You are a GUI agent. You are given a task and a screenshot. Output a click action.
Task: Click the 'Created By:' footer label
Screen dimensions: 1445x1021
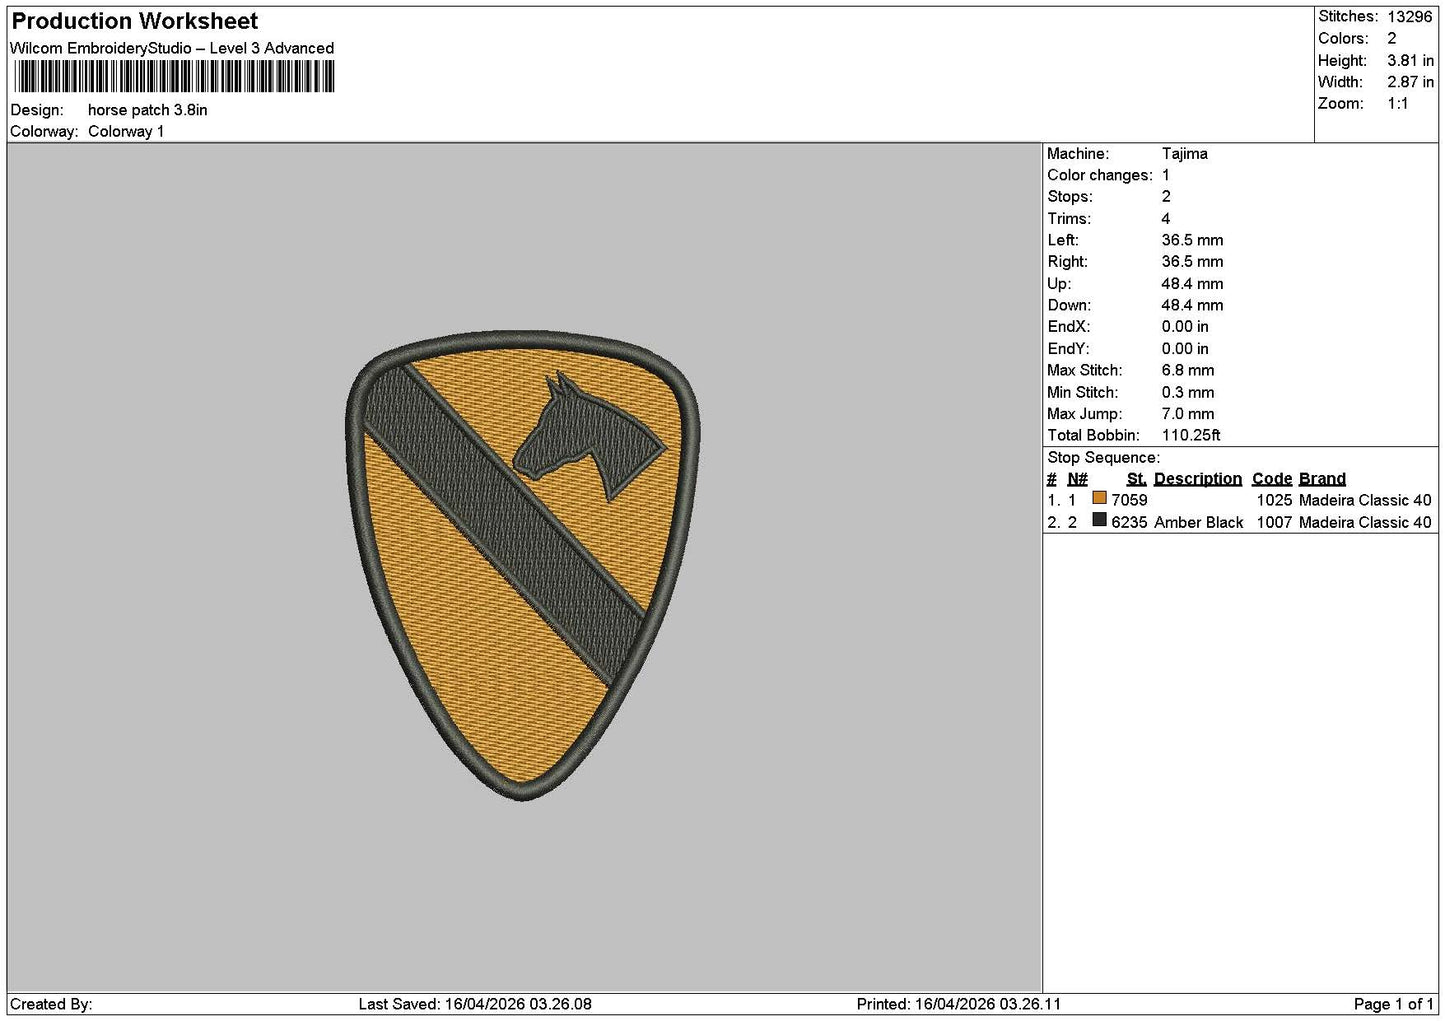[x=51, y=1004]
